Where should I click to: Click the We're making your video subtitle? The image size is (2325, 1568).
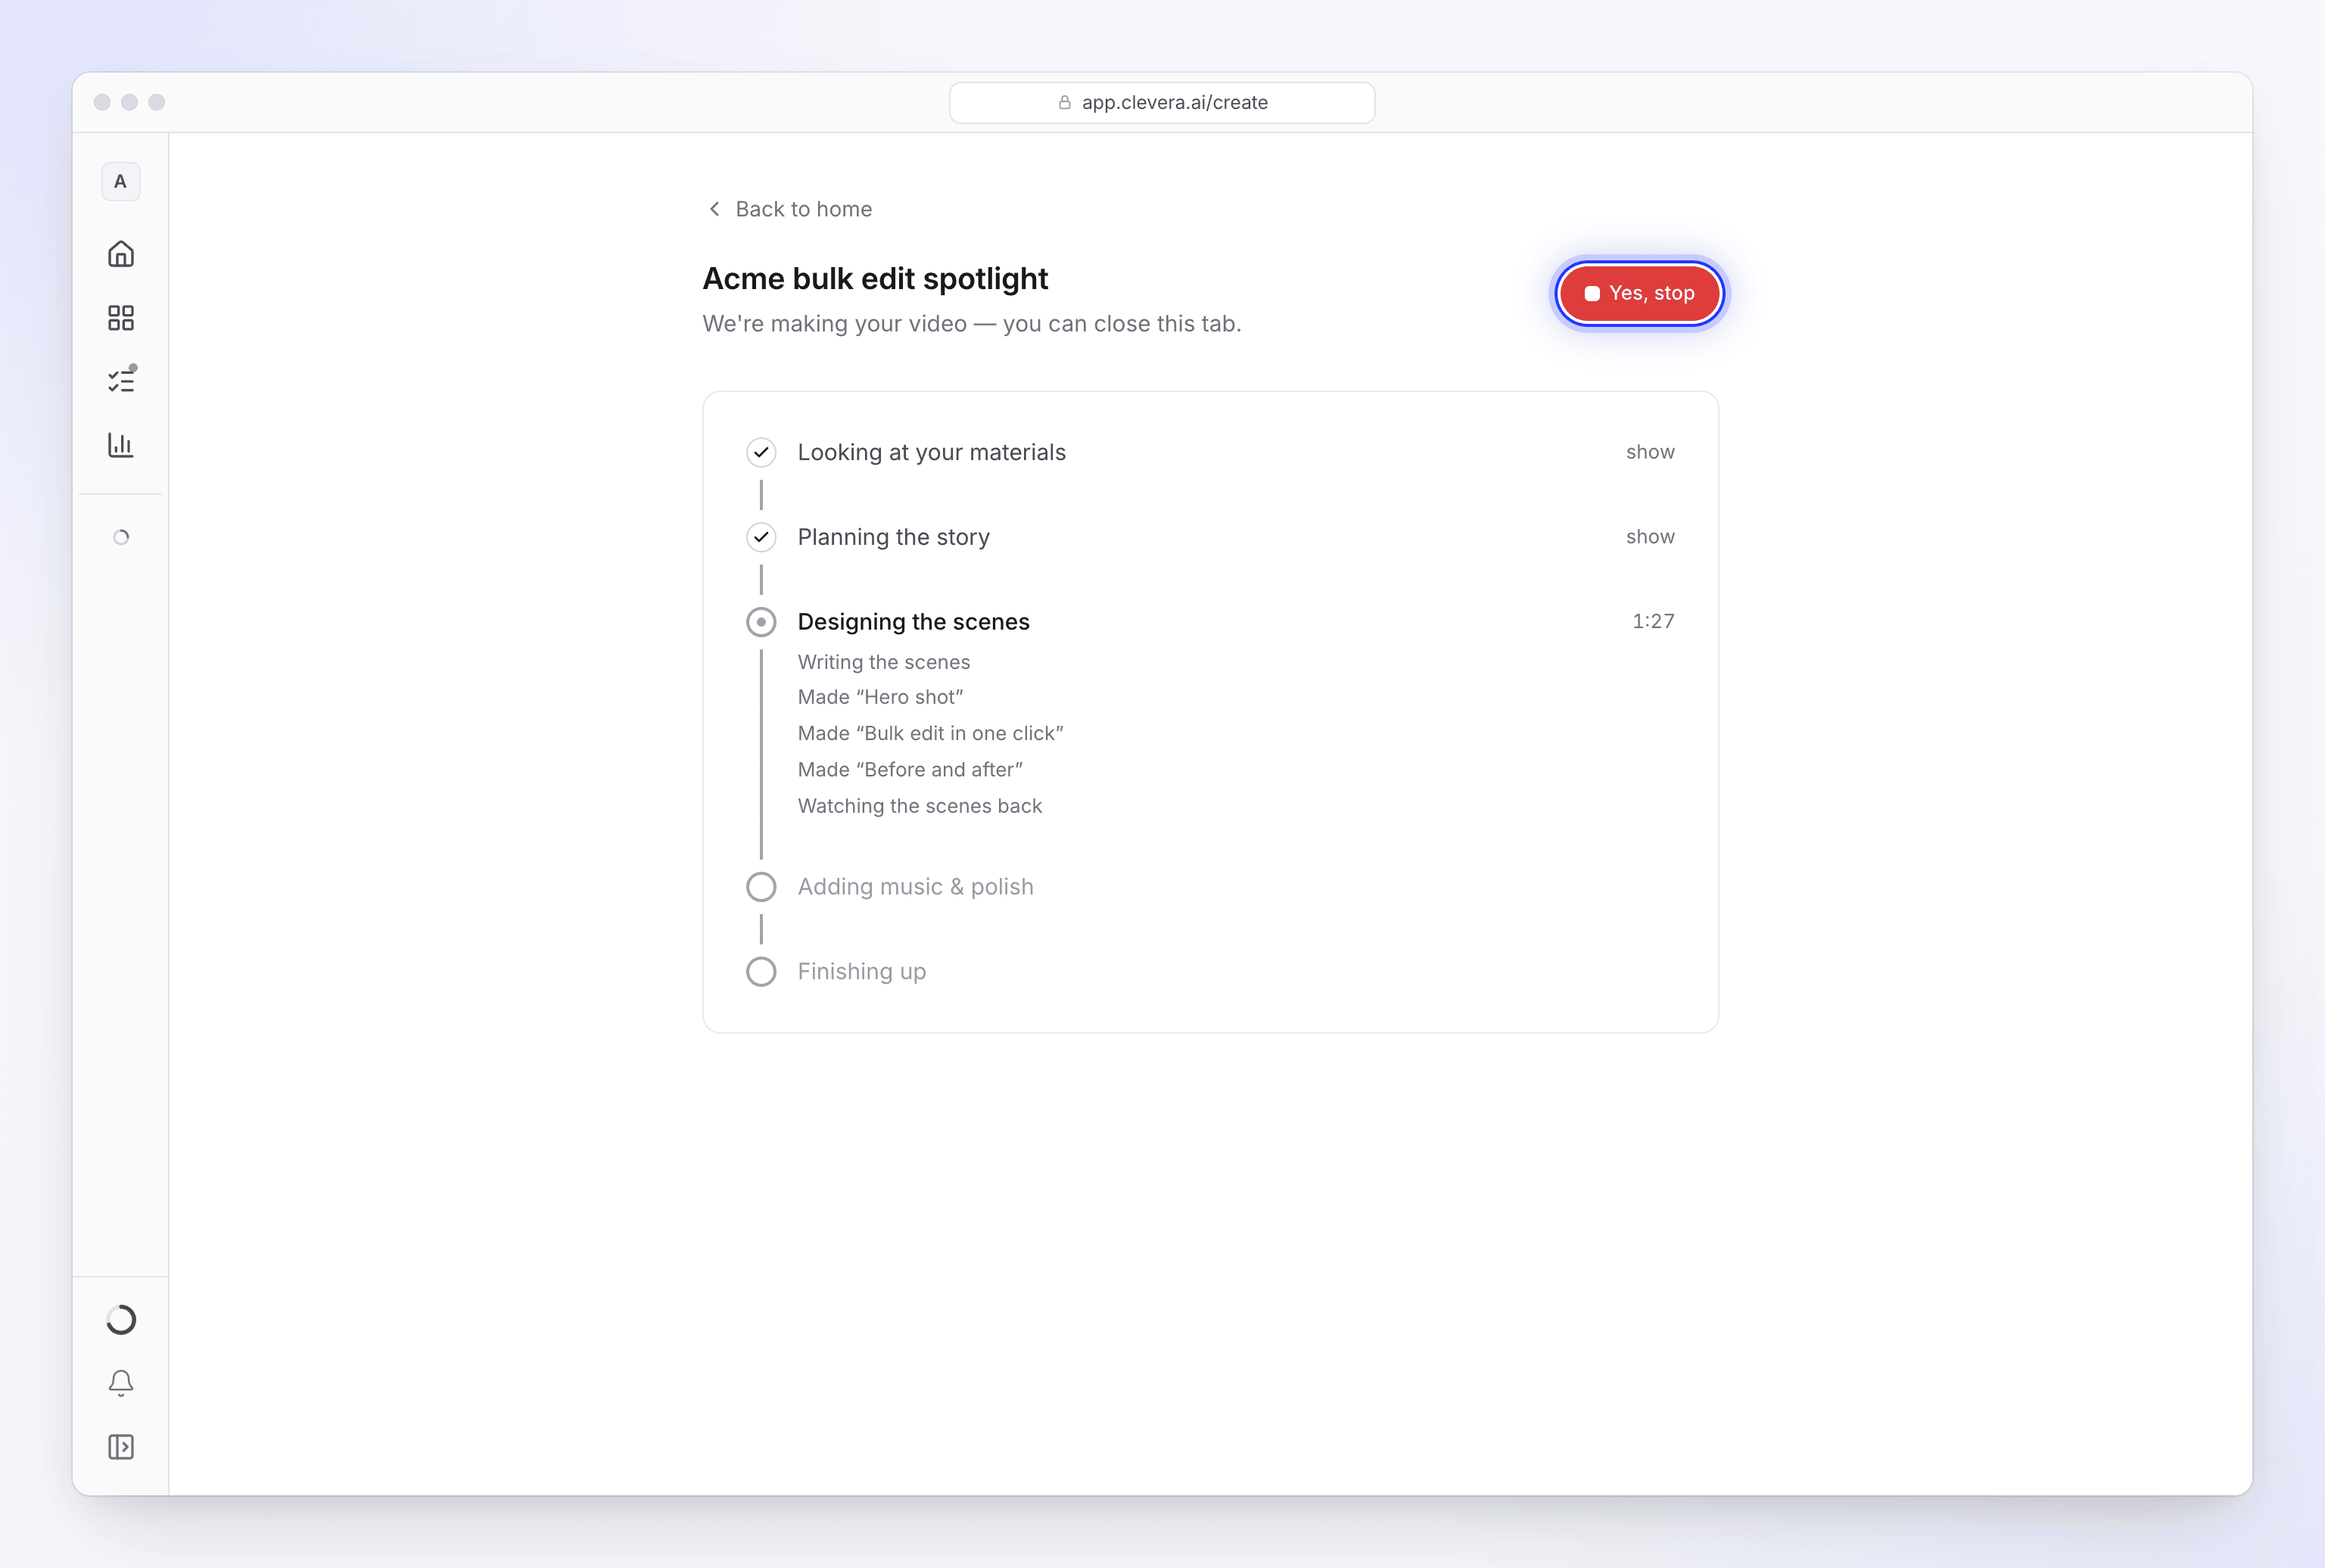[x=971, y=324]
